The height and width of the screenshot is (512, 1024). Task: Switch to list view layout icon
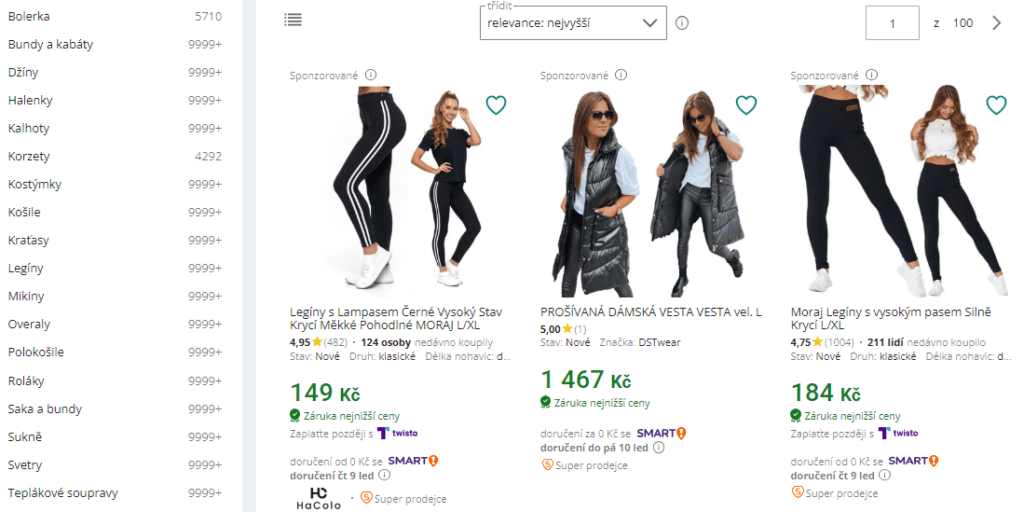tap(293, 20)
